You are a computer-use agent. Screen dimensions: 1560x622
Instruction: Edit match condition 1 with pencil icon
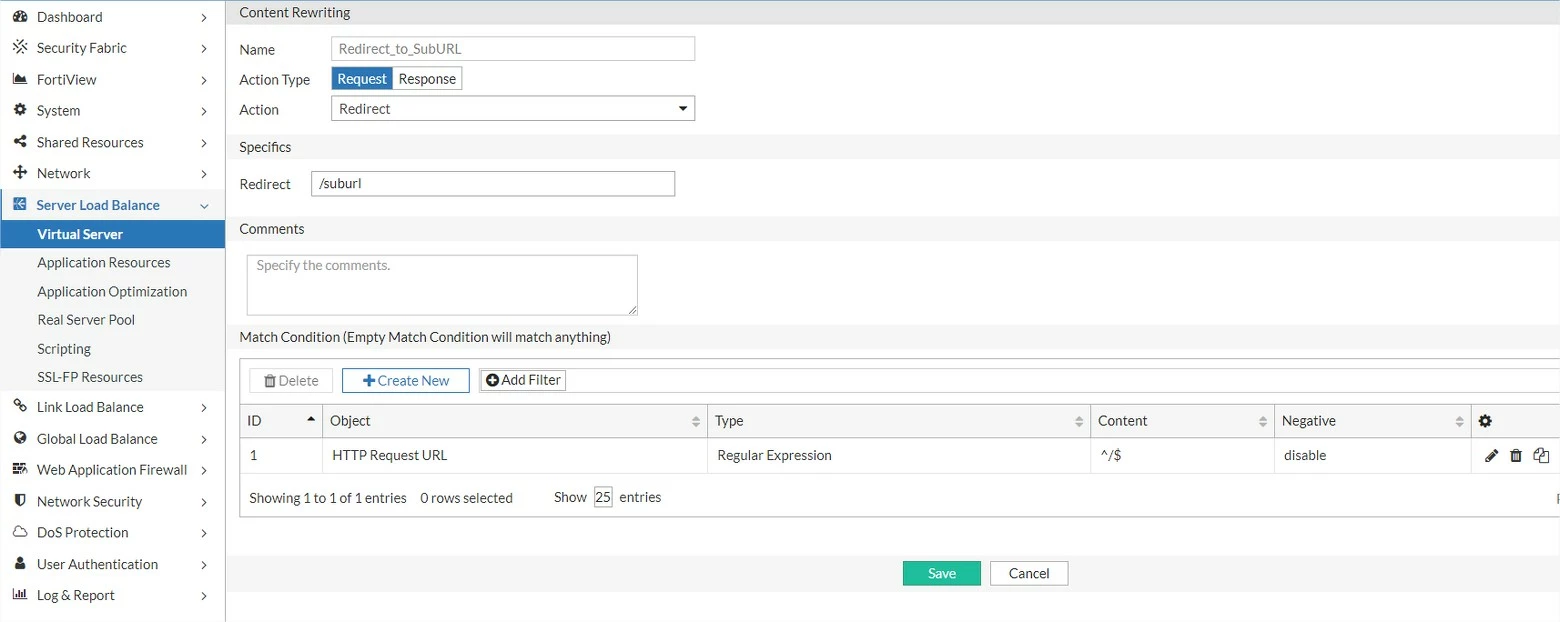pyautogui.click(x=1491, y=455)
